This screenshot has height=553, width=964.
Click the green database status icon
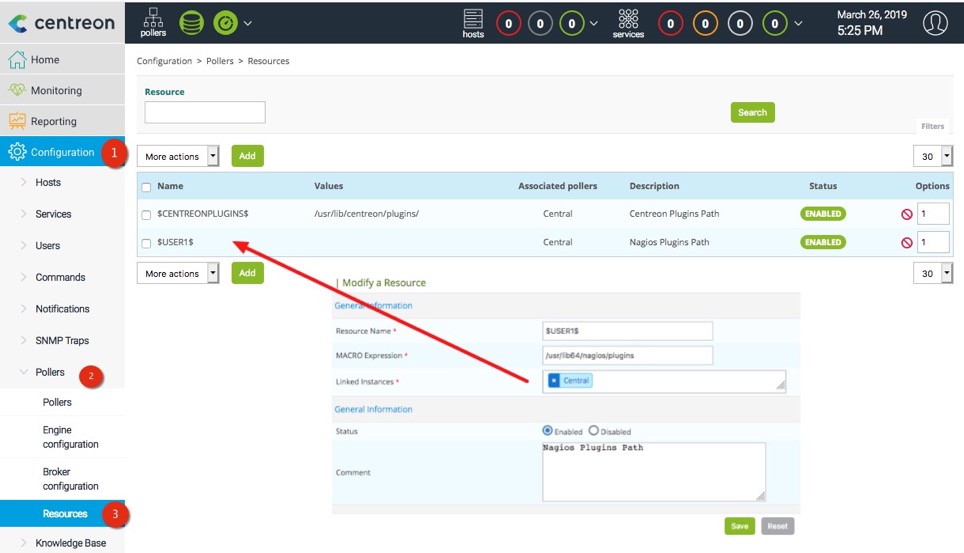[x=191, y=21]
